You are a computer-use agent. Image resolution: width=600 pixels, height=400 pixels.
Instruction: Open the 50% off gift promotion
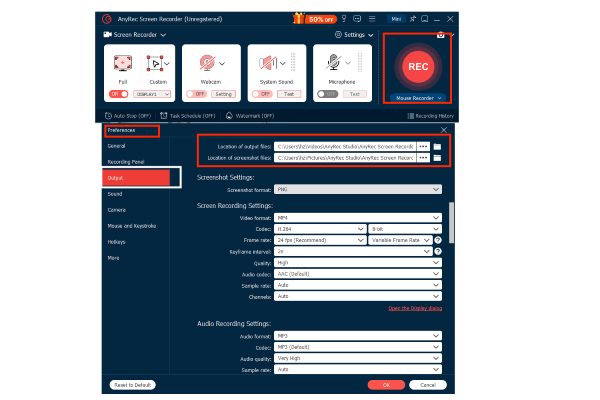point(315,18)
